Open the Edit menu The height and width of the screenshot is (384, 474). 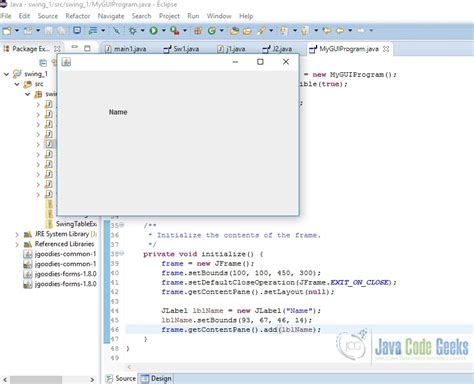point(24,16)
